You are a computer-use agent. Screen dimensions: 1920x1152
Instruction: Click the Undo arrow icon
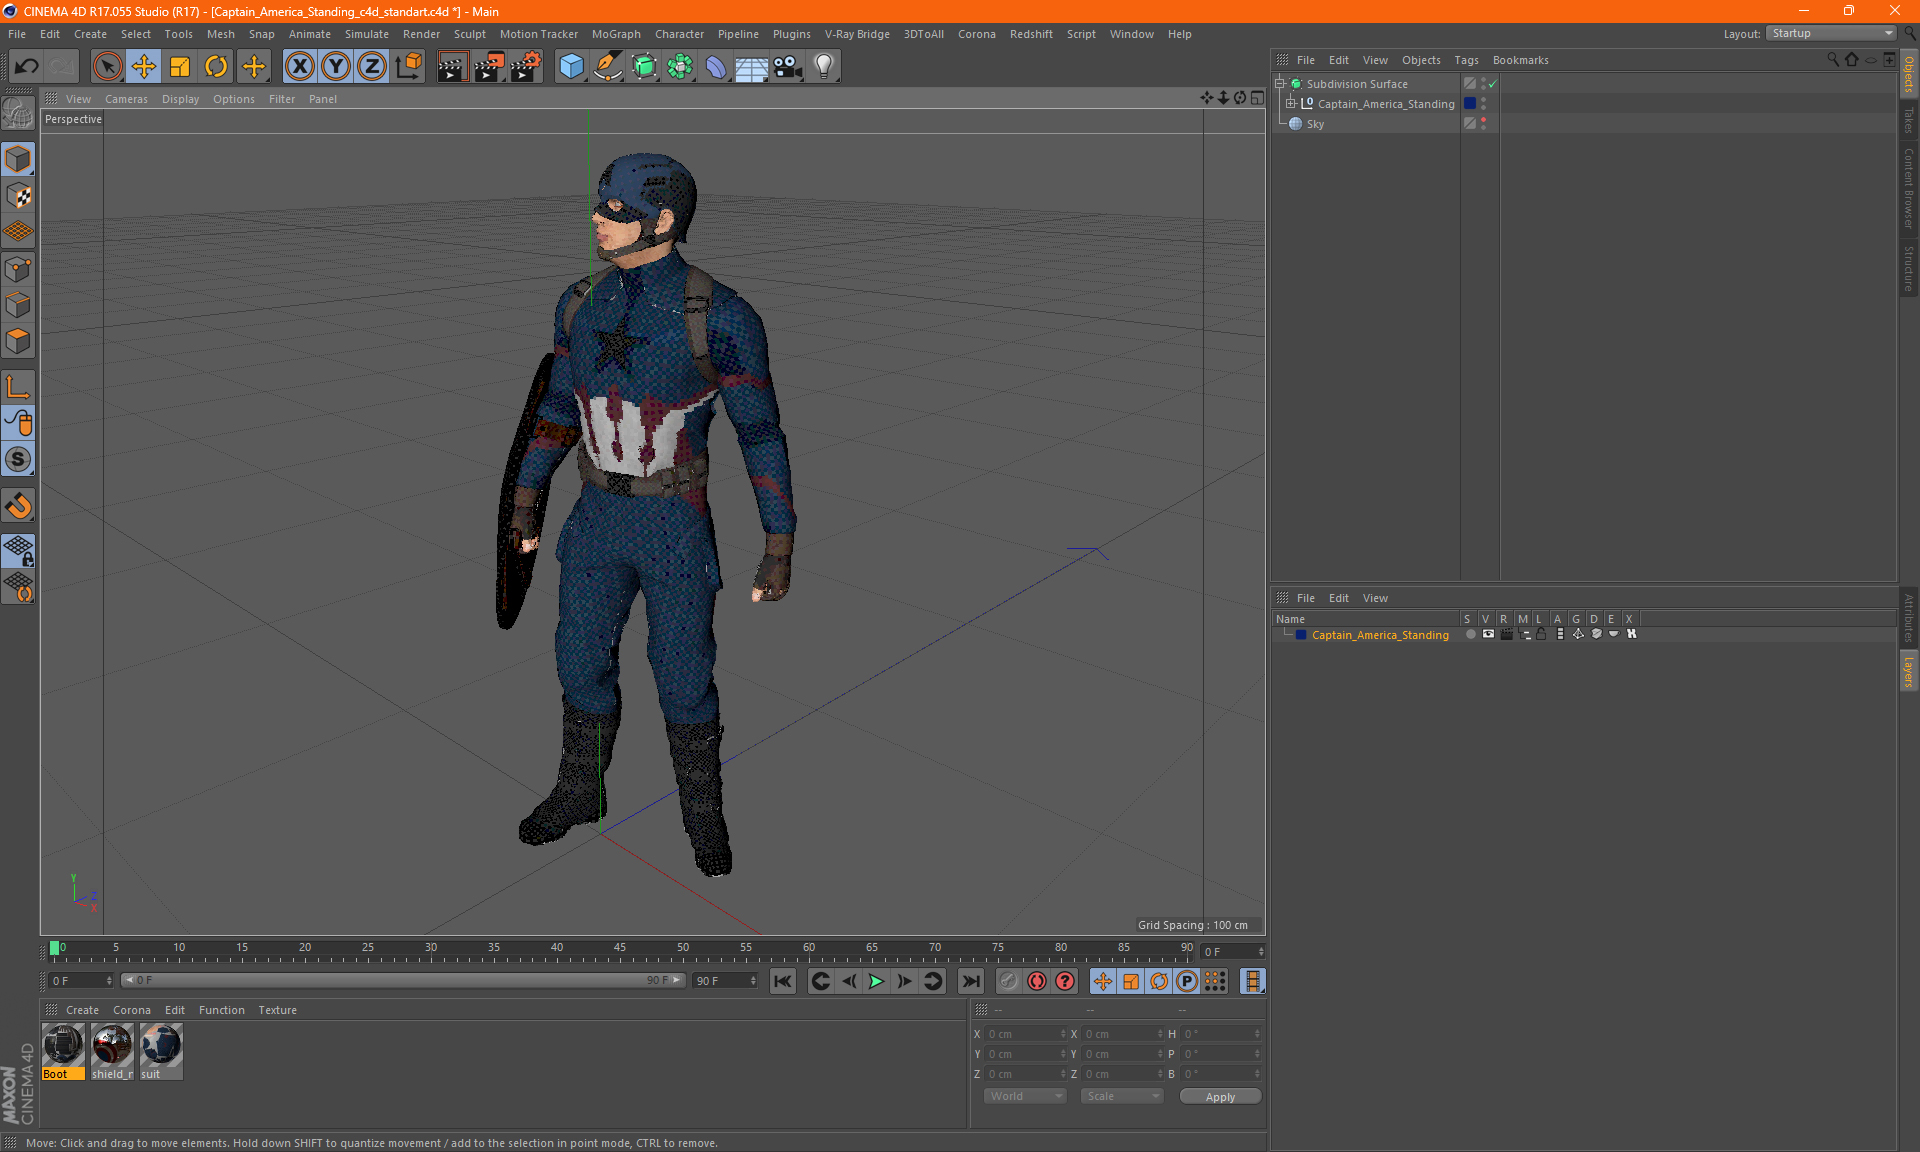coord(26,67)
